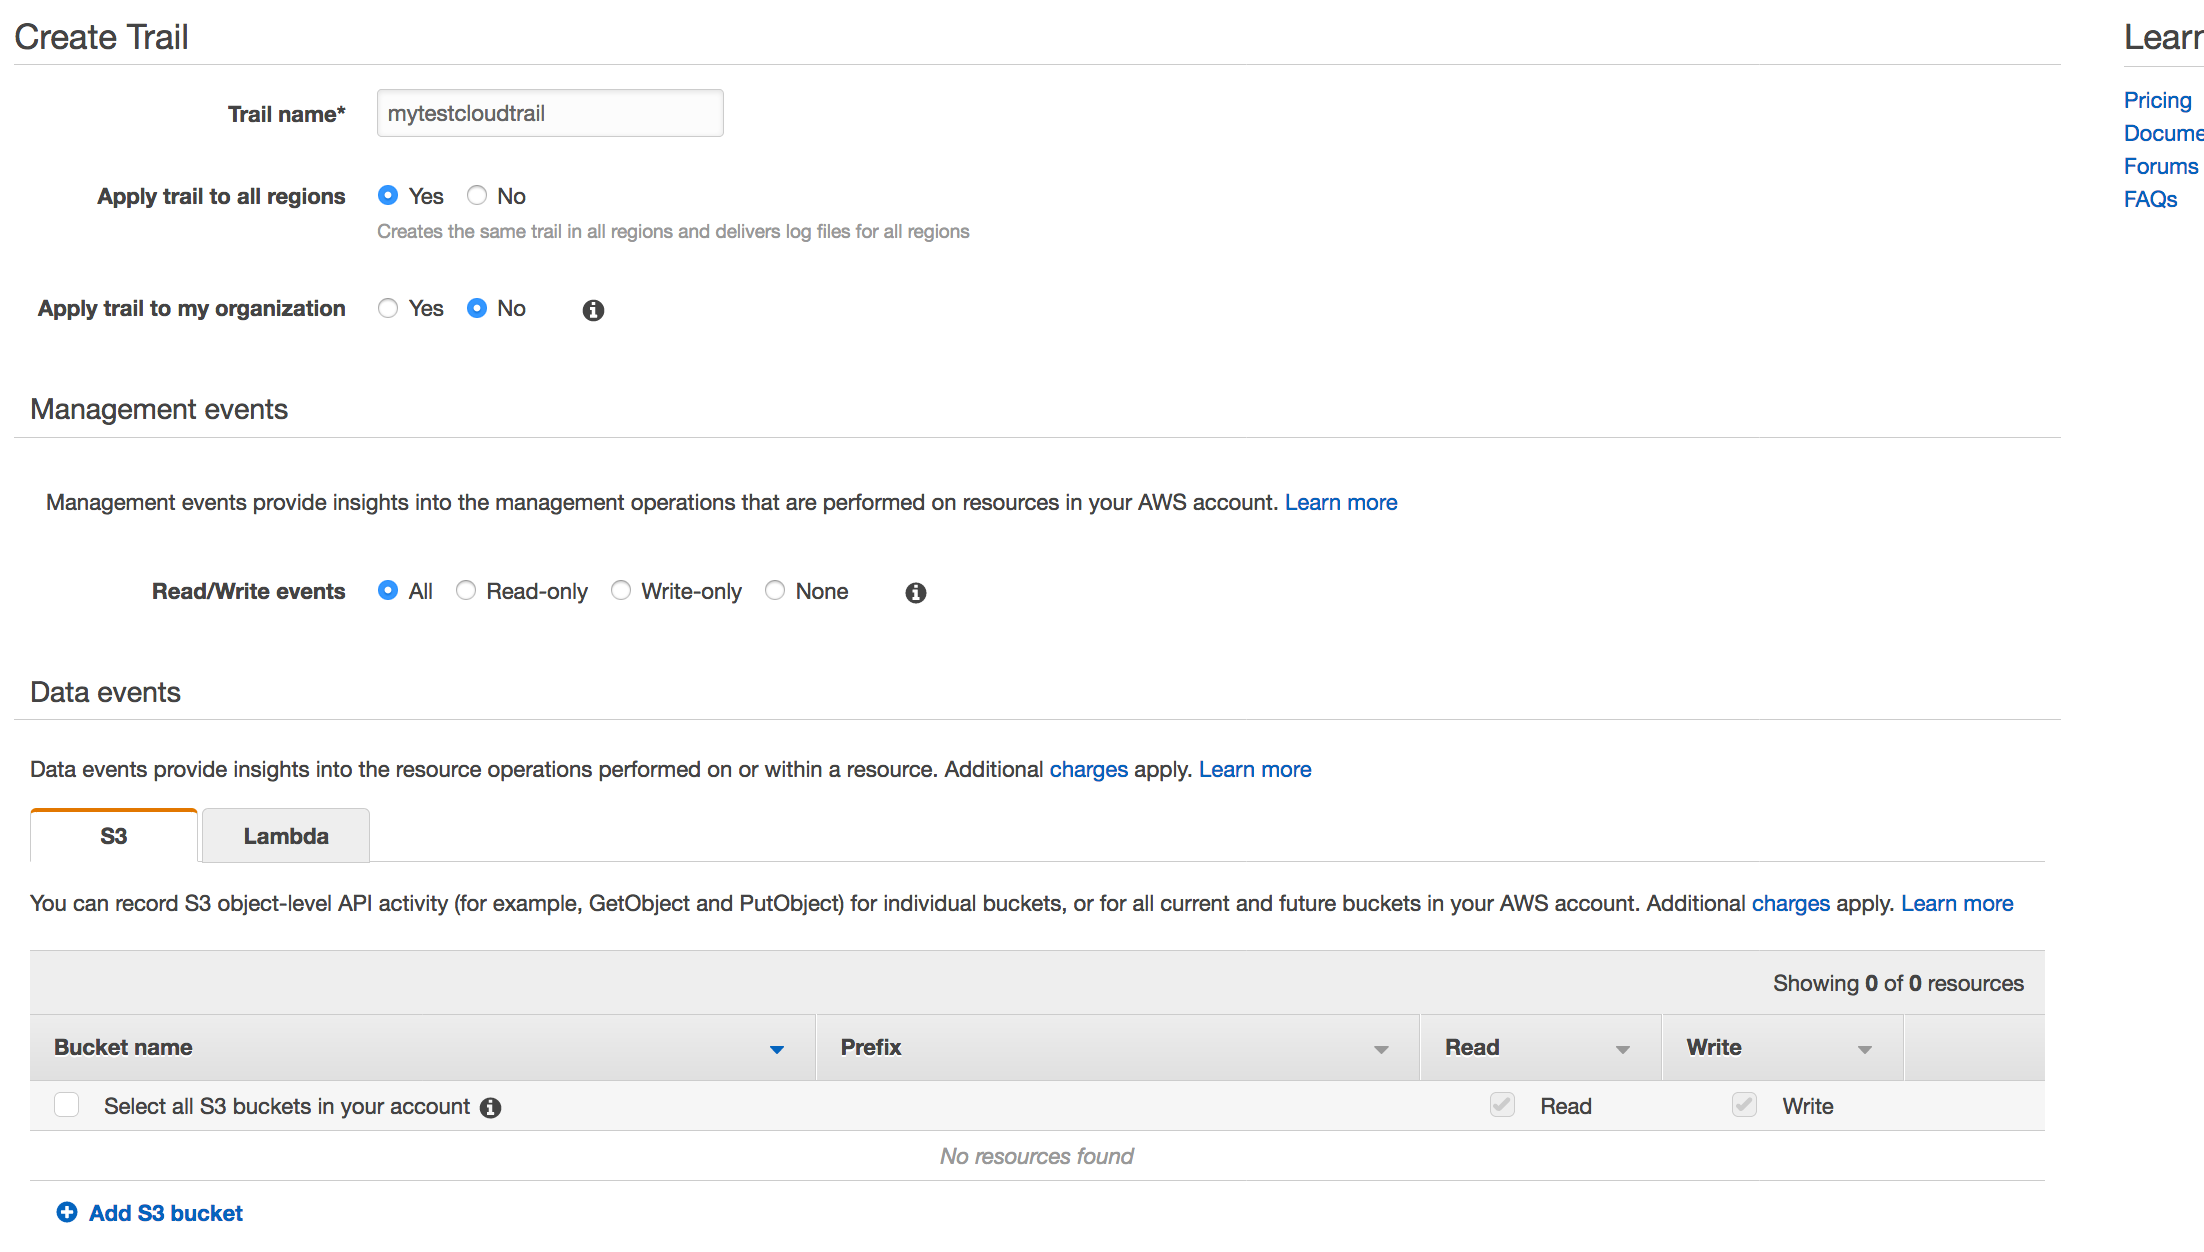Toggle the Read checkbox in bucket row
This screenshot has width=2204, height=1252.
(1502, 1104)
